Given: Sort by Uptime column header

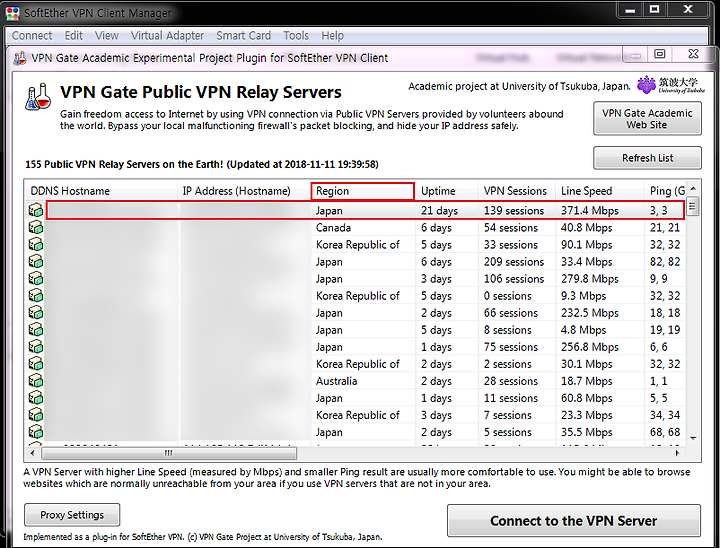Looking at the screenshot, I should pyautogui.click(x=447, y=191).
